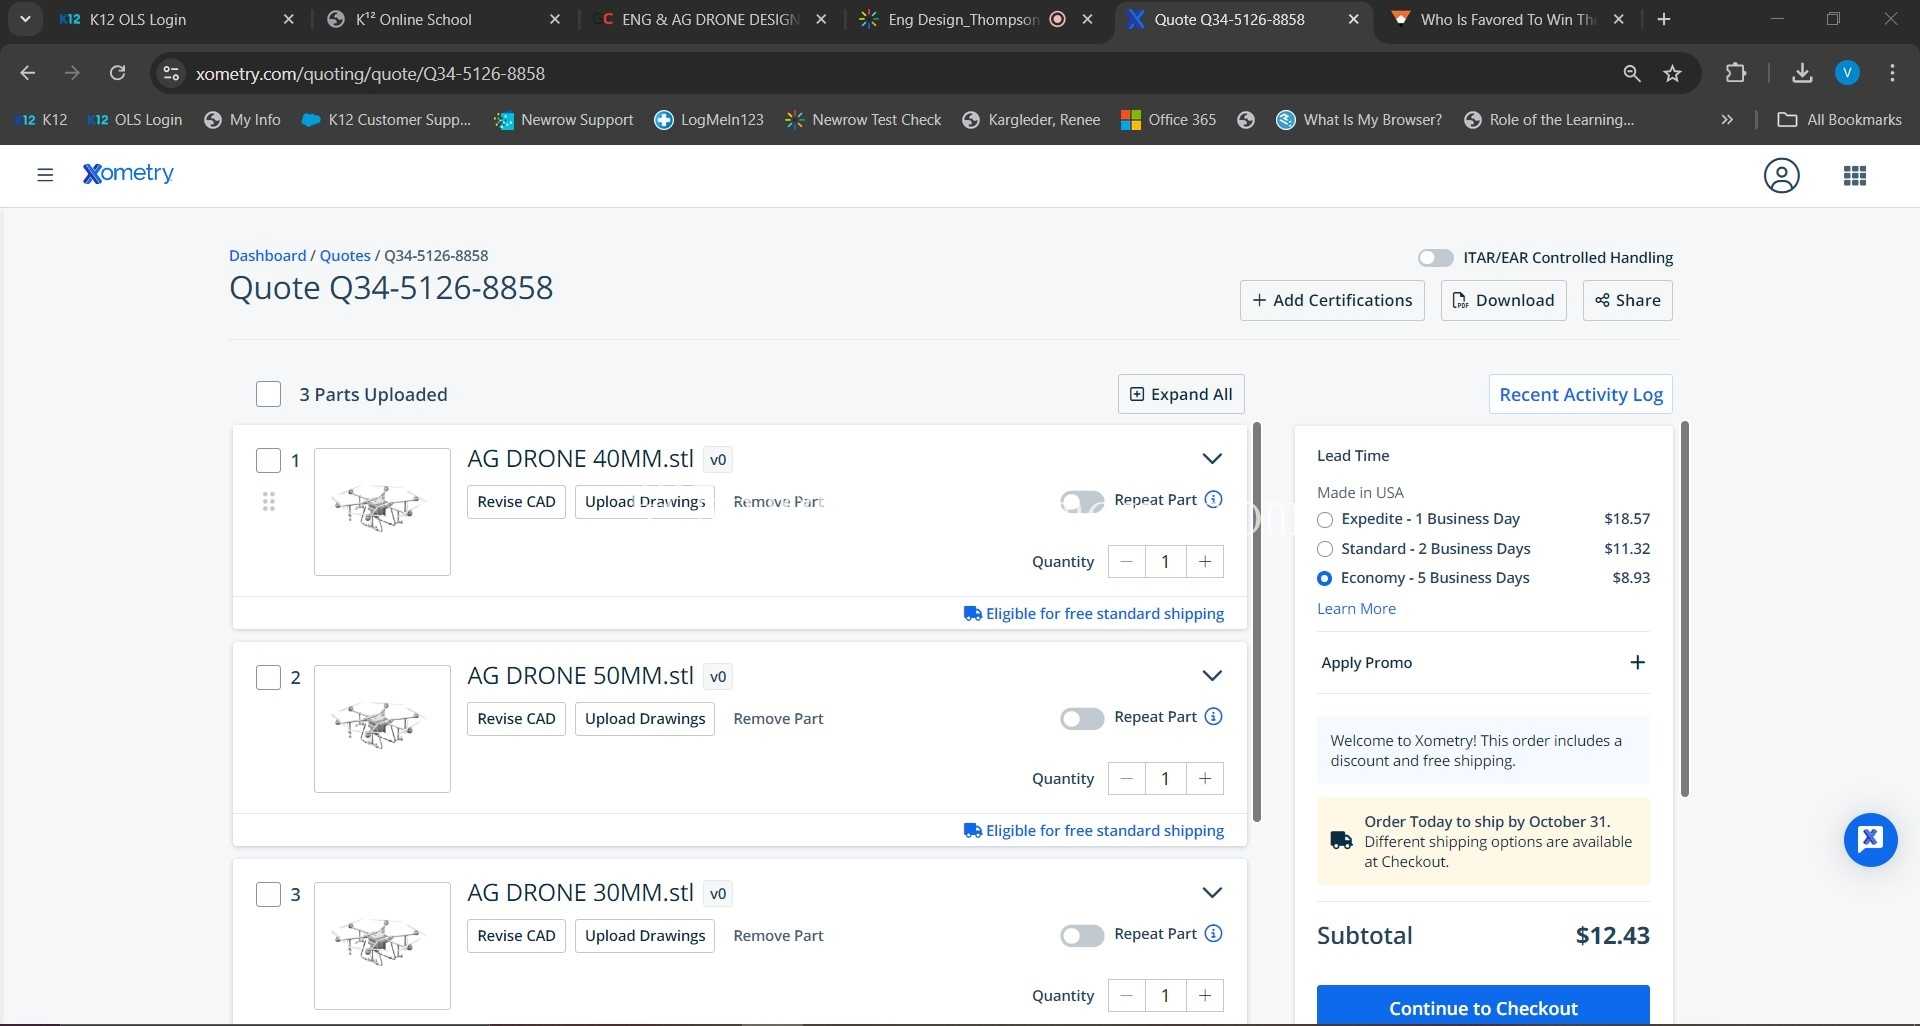Viewport: 1920px width, 1026px height.
Task: Expand details of AG DRONE 50MM.stl
Action: click(1212, 676)
